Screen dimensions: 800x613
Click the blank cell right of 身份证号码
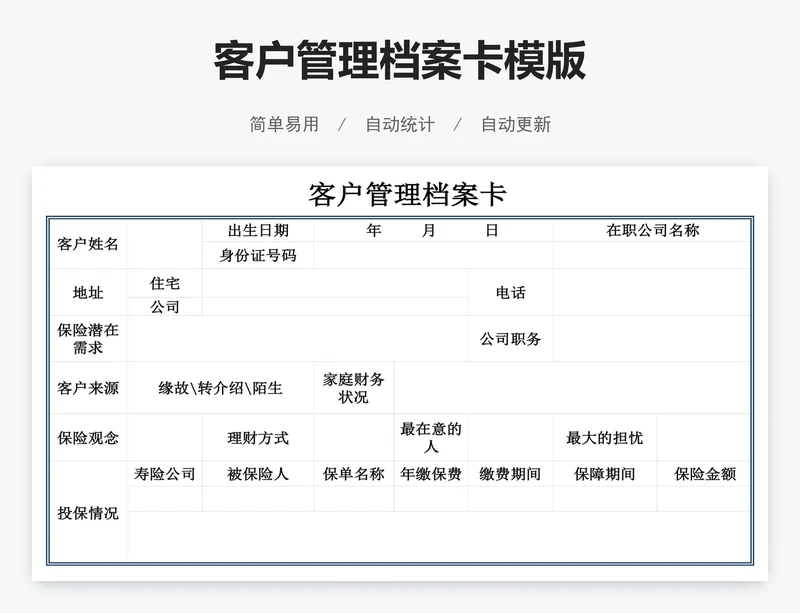click(433, 255)
